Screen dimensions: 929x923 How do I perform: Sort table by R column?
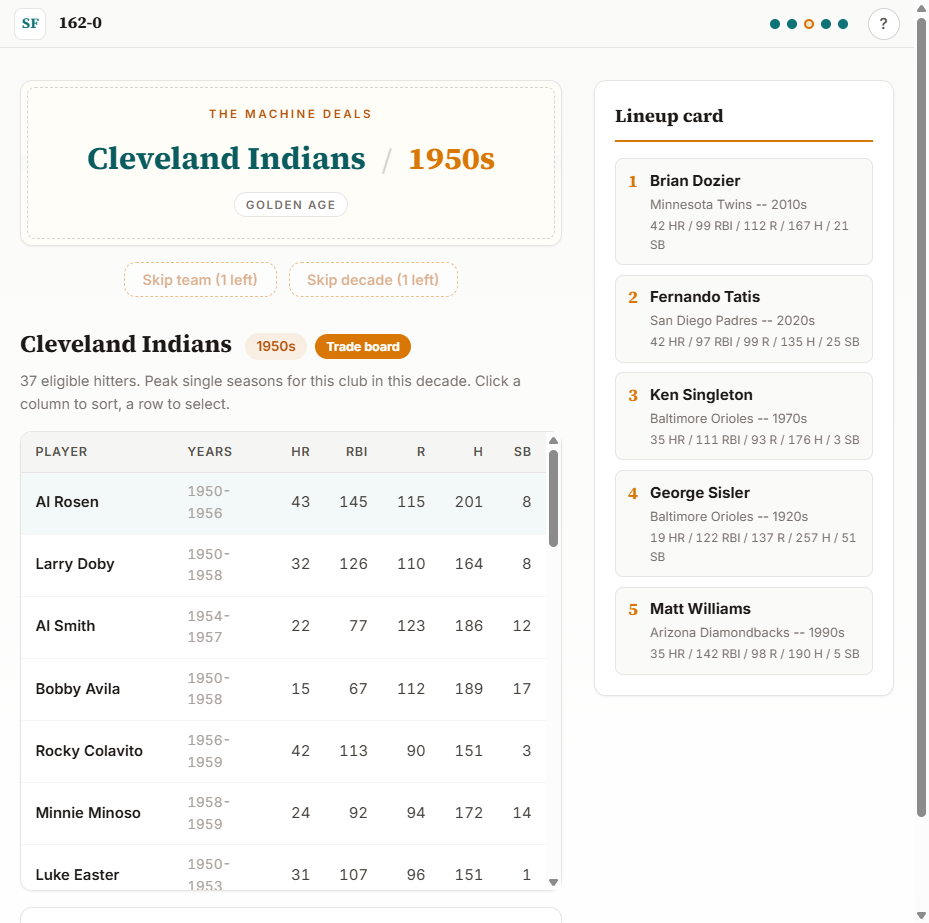click(421, 451)
